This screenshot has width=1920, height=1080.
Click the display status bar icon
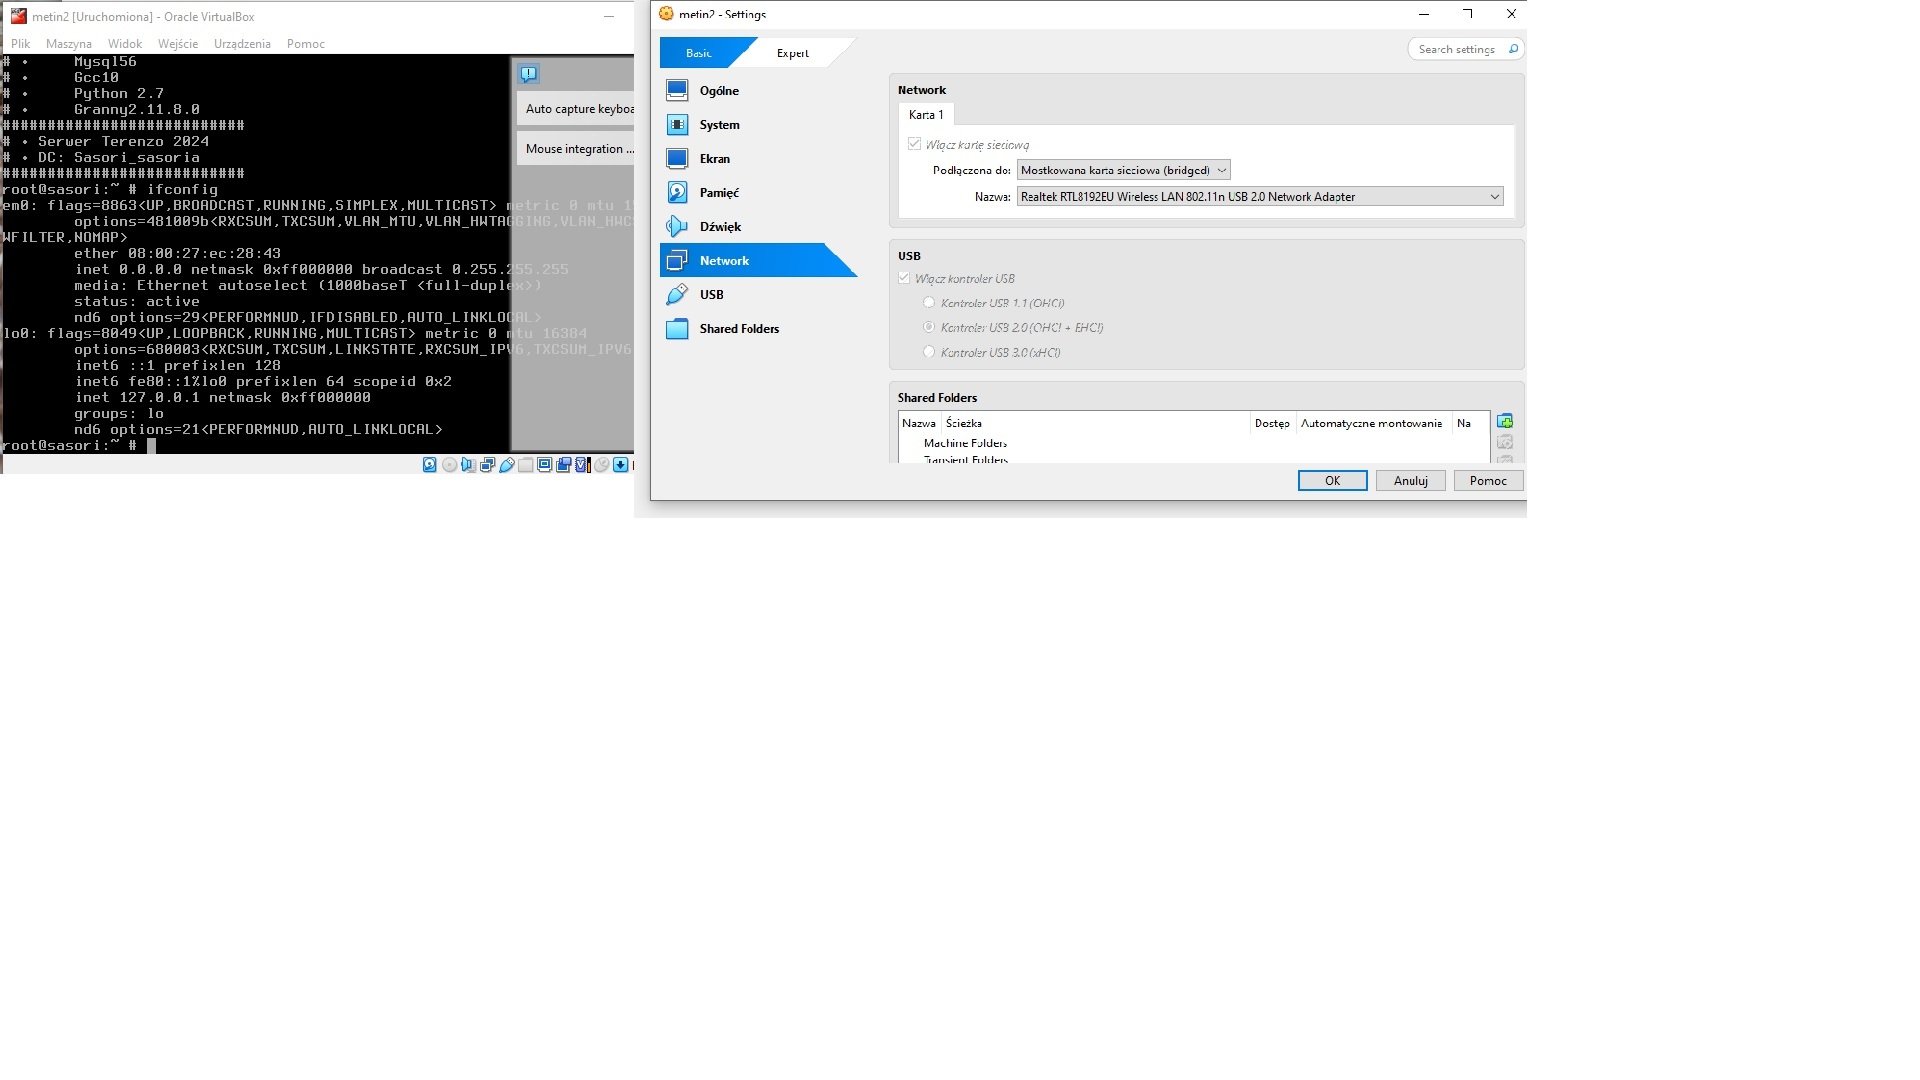point(544,465)
